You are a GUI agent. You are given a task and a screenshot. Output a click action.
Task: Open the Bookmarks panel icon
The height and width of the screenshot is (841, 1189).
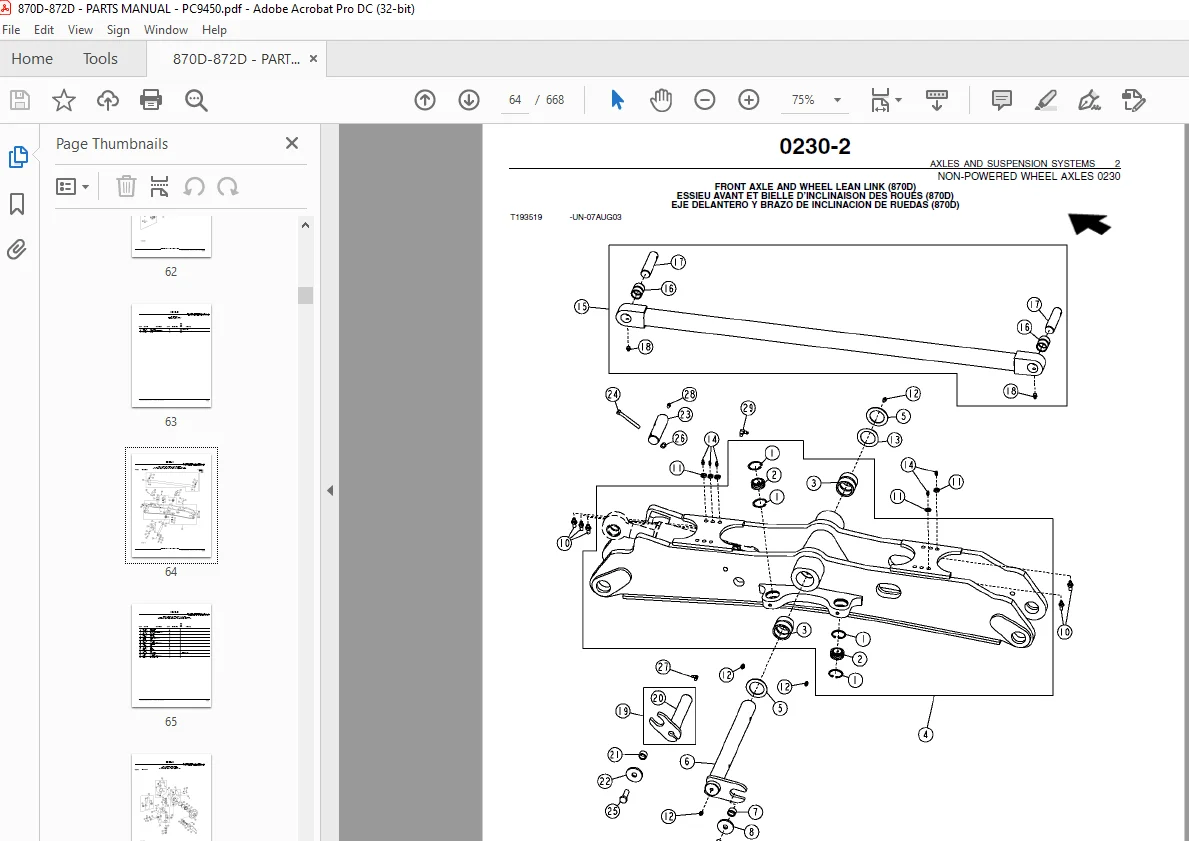tap(17, 204)
